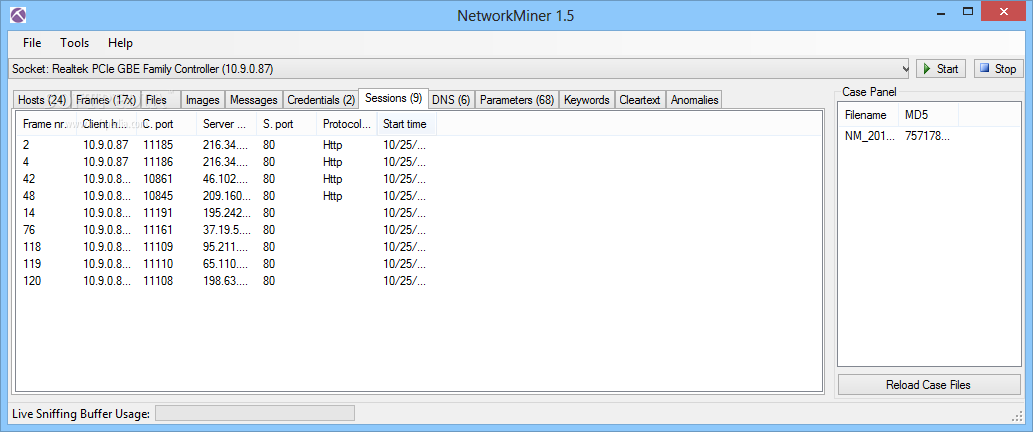Sort by Client host column header

[107, 124]
